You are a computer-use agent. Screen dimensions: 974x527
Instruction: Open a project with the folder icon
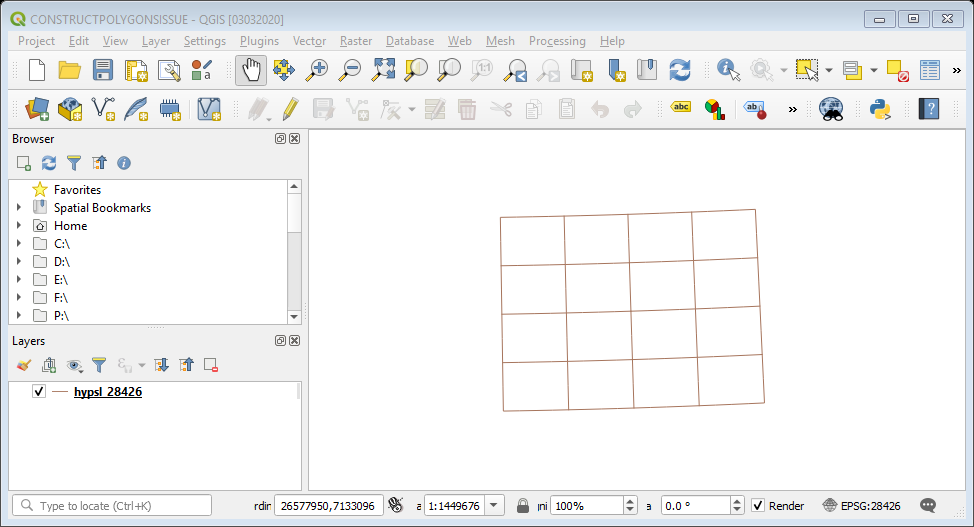(x=70, y=70)
